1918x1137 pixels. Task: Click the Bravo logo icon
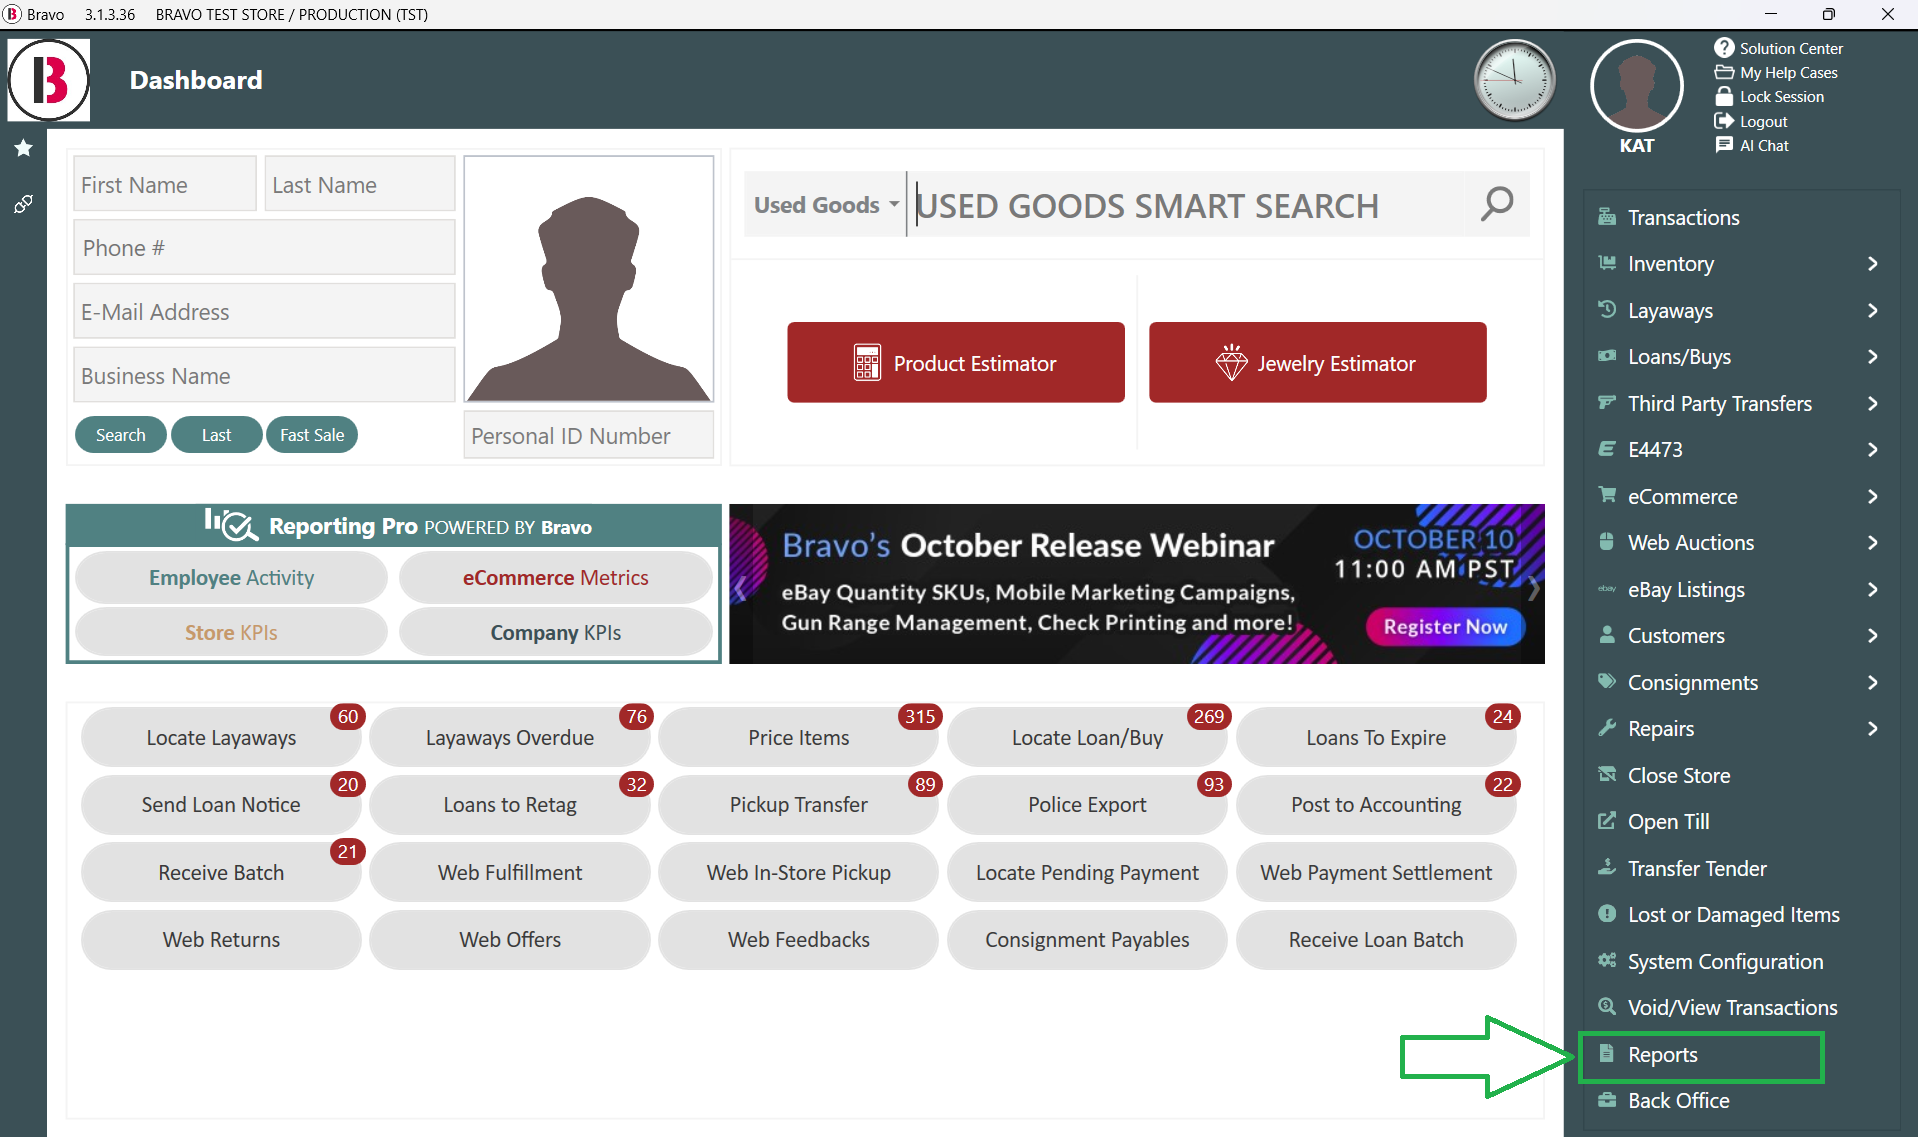point(49,80)
